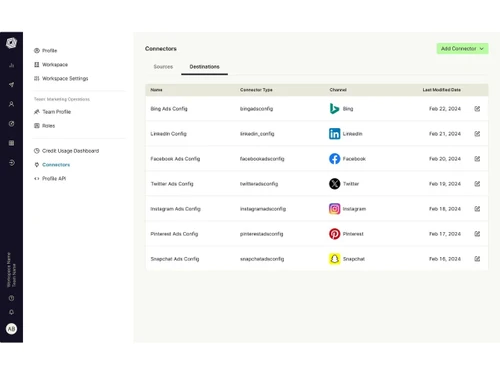Switch to the Sources tab

(x=163, y=67)
